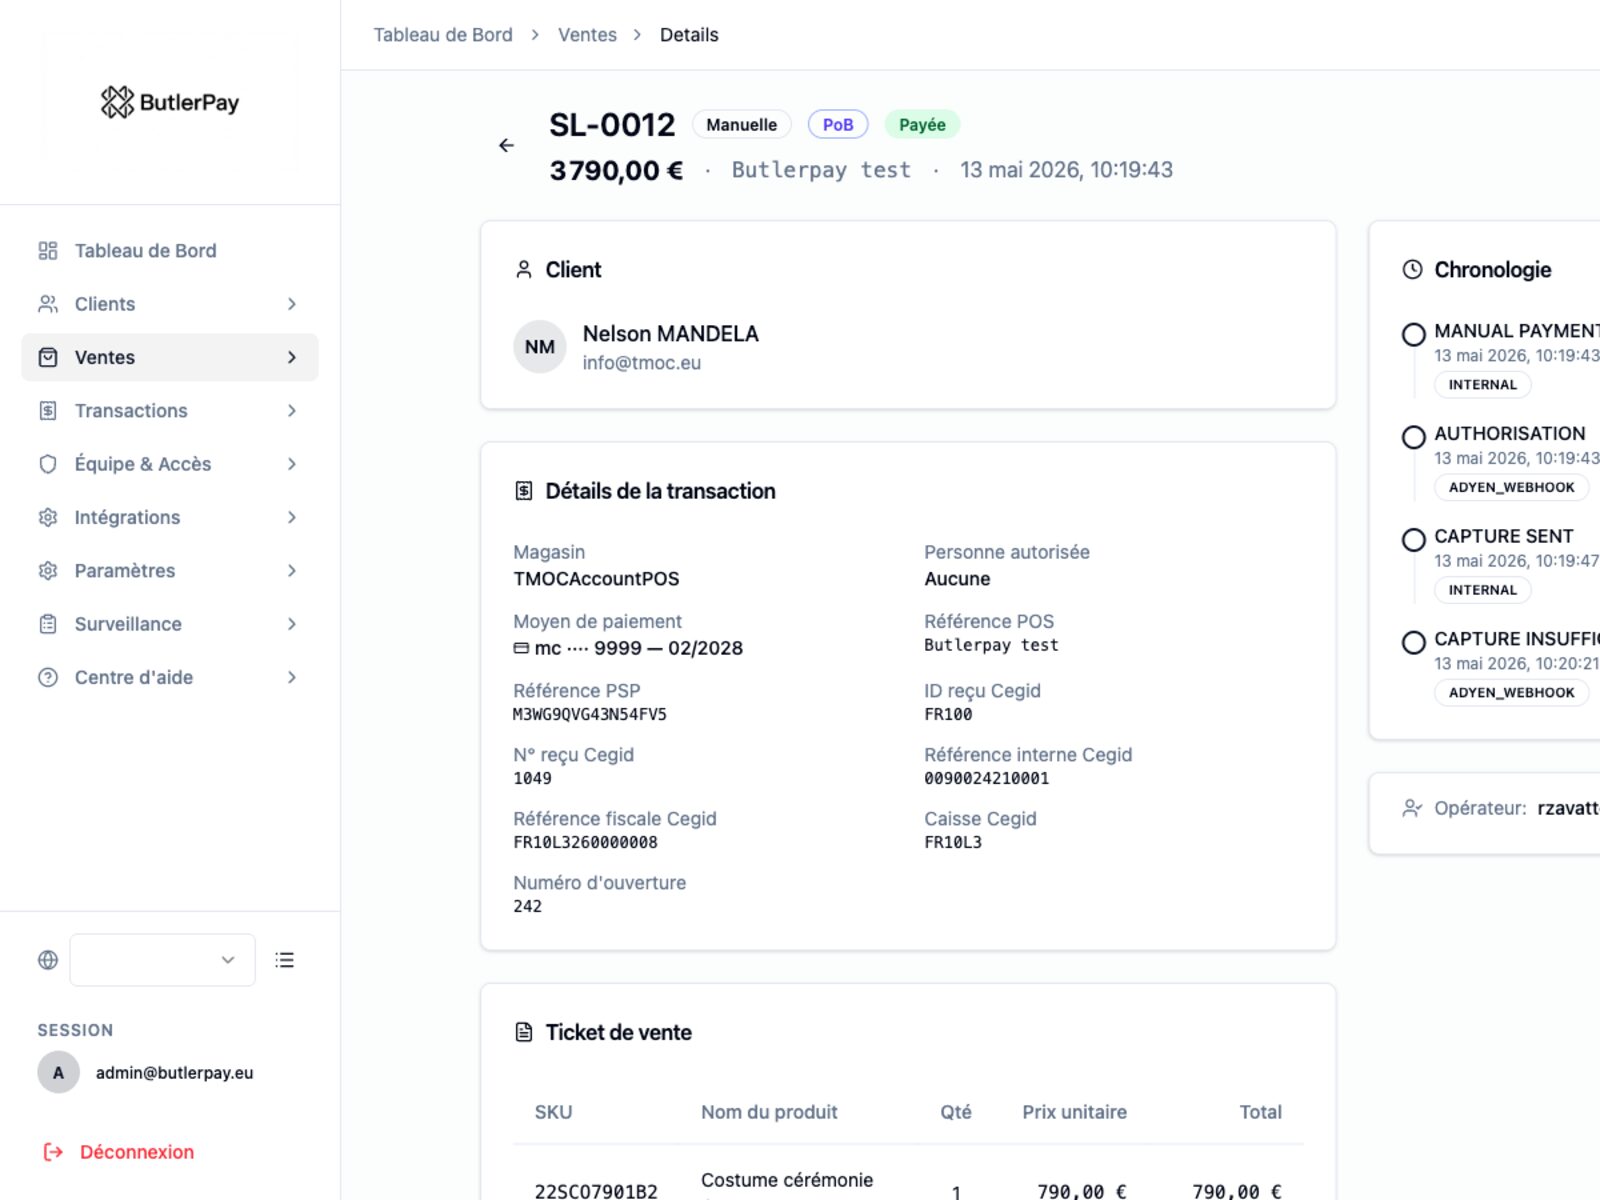The height and width of the screenshot is (1200, 1600).
Task: Select Transactions in the sidebar
Action: click(170, 411)
